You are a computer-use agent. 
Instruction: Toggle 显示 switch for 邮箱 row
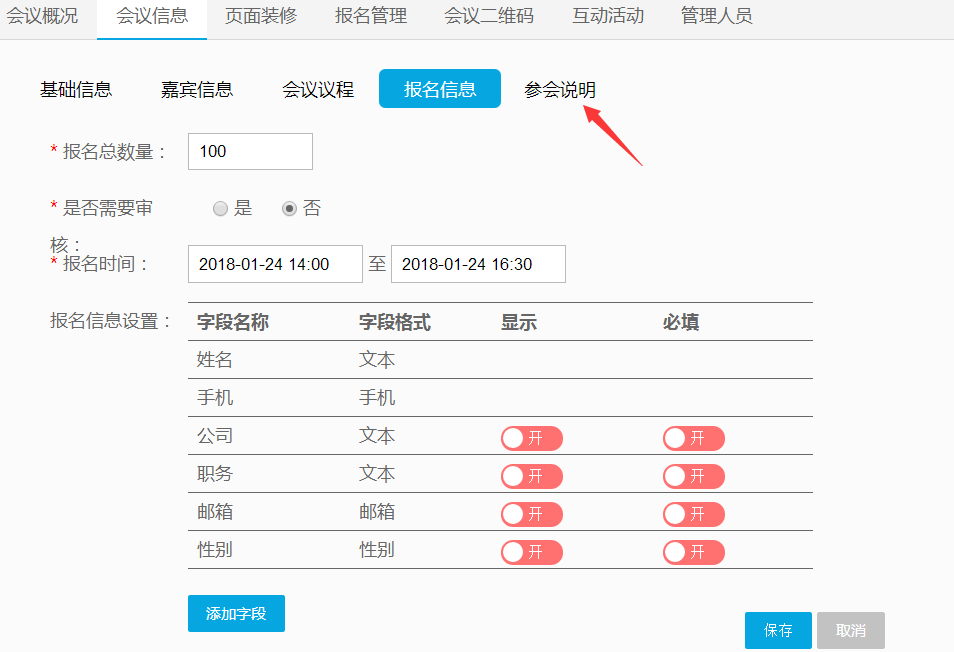pyautogui.click(x=532, y=515)
